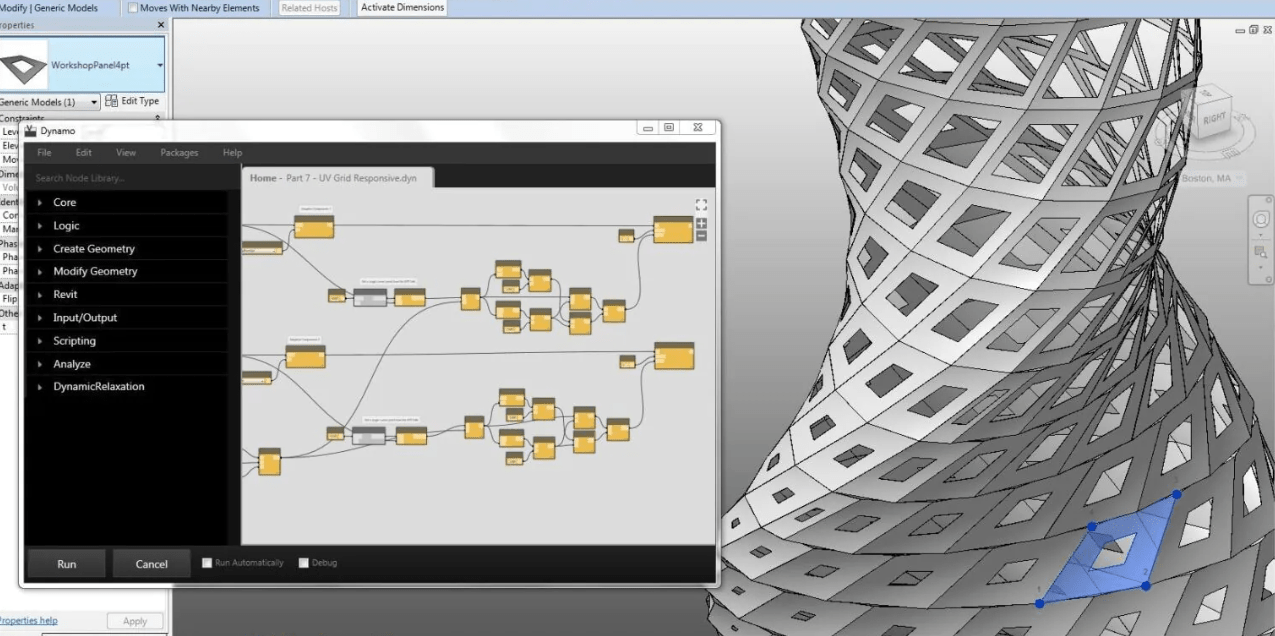Open the Generic Models (1) filter dropdown
1275x636 pixels.
click(96, 101)
